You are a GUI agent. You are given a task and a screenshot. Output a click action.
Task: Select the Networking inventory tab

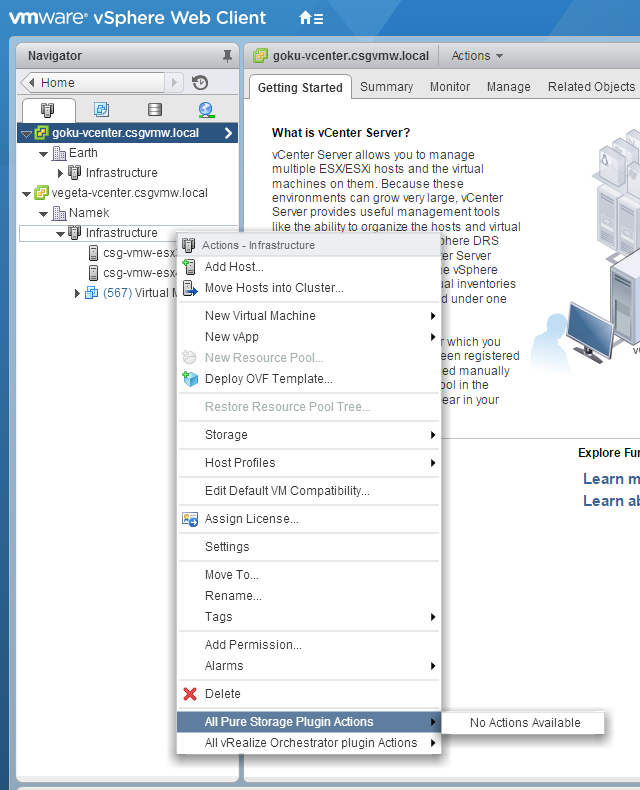point(206,109)
